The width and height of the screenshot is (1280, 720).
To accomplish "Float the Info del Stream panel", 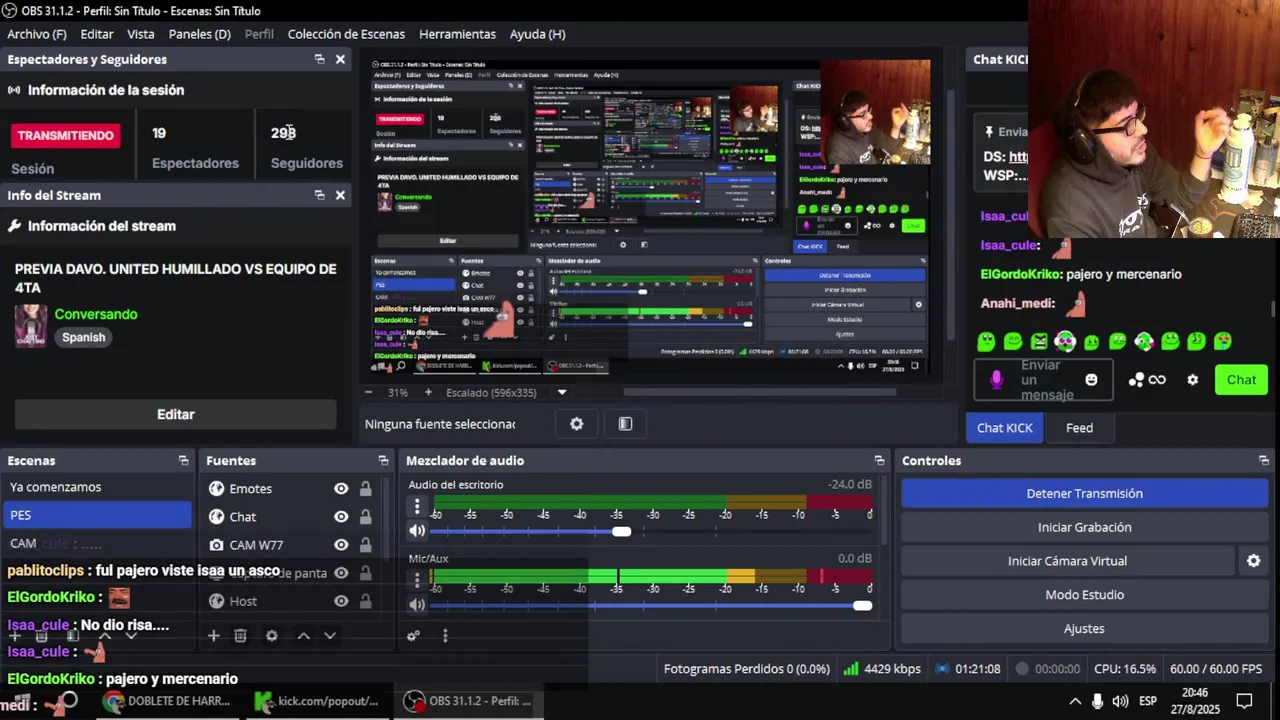I will 319,195.
